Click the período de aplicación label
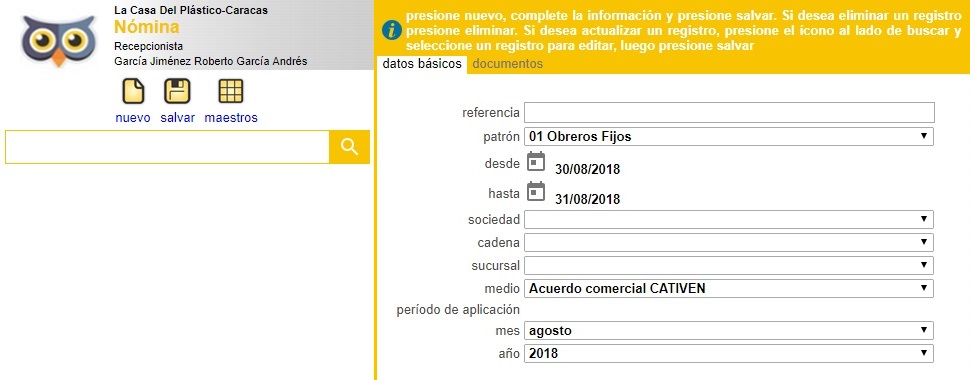The height and width of the screenshot is (380, 970). pos(458,310)
